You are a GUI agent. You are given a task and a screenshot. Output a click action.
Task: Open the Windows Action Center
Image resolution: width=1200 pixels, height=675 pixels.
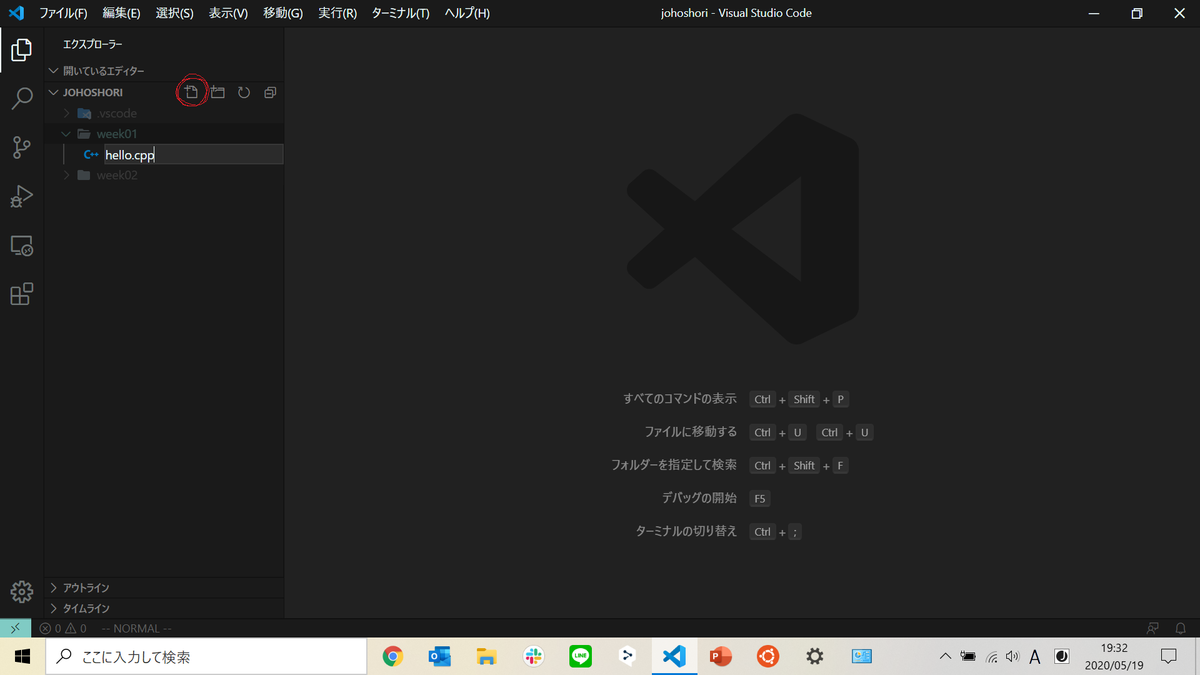coord(1168,656)
